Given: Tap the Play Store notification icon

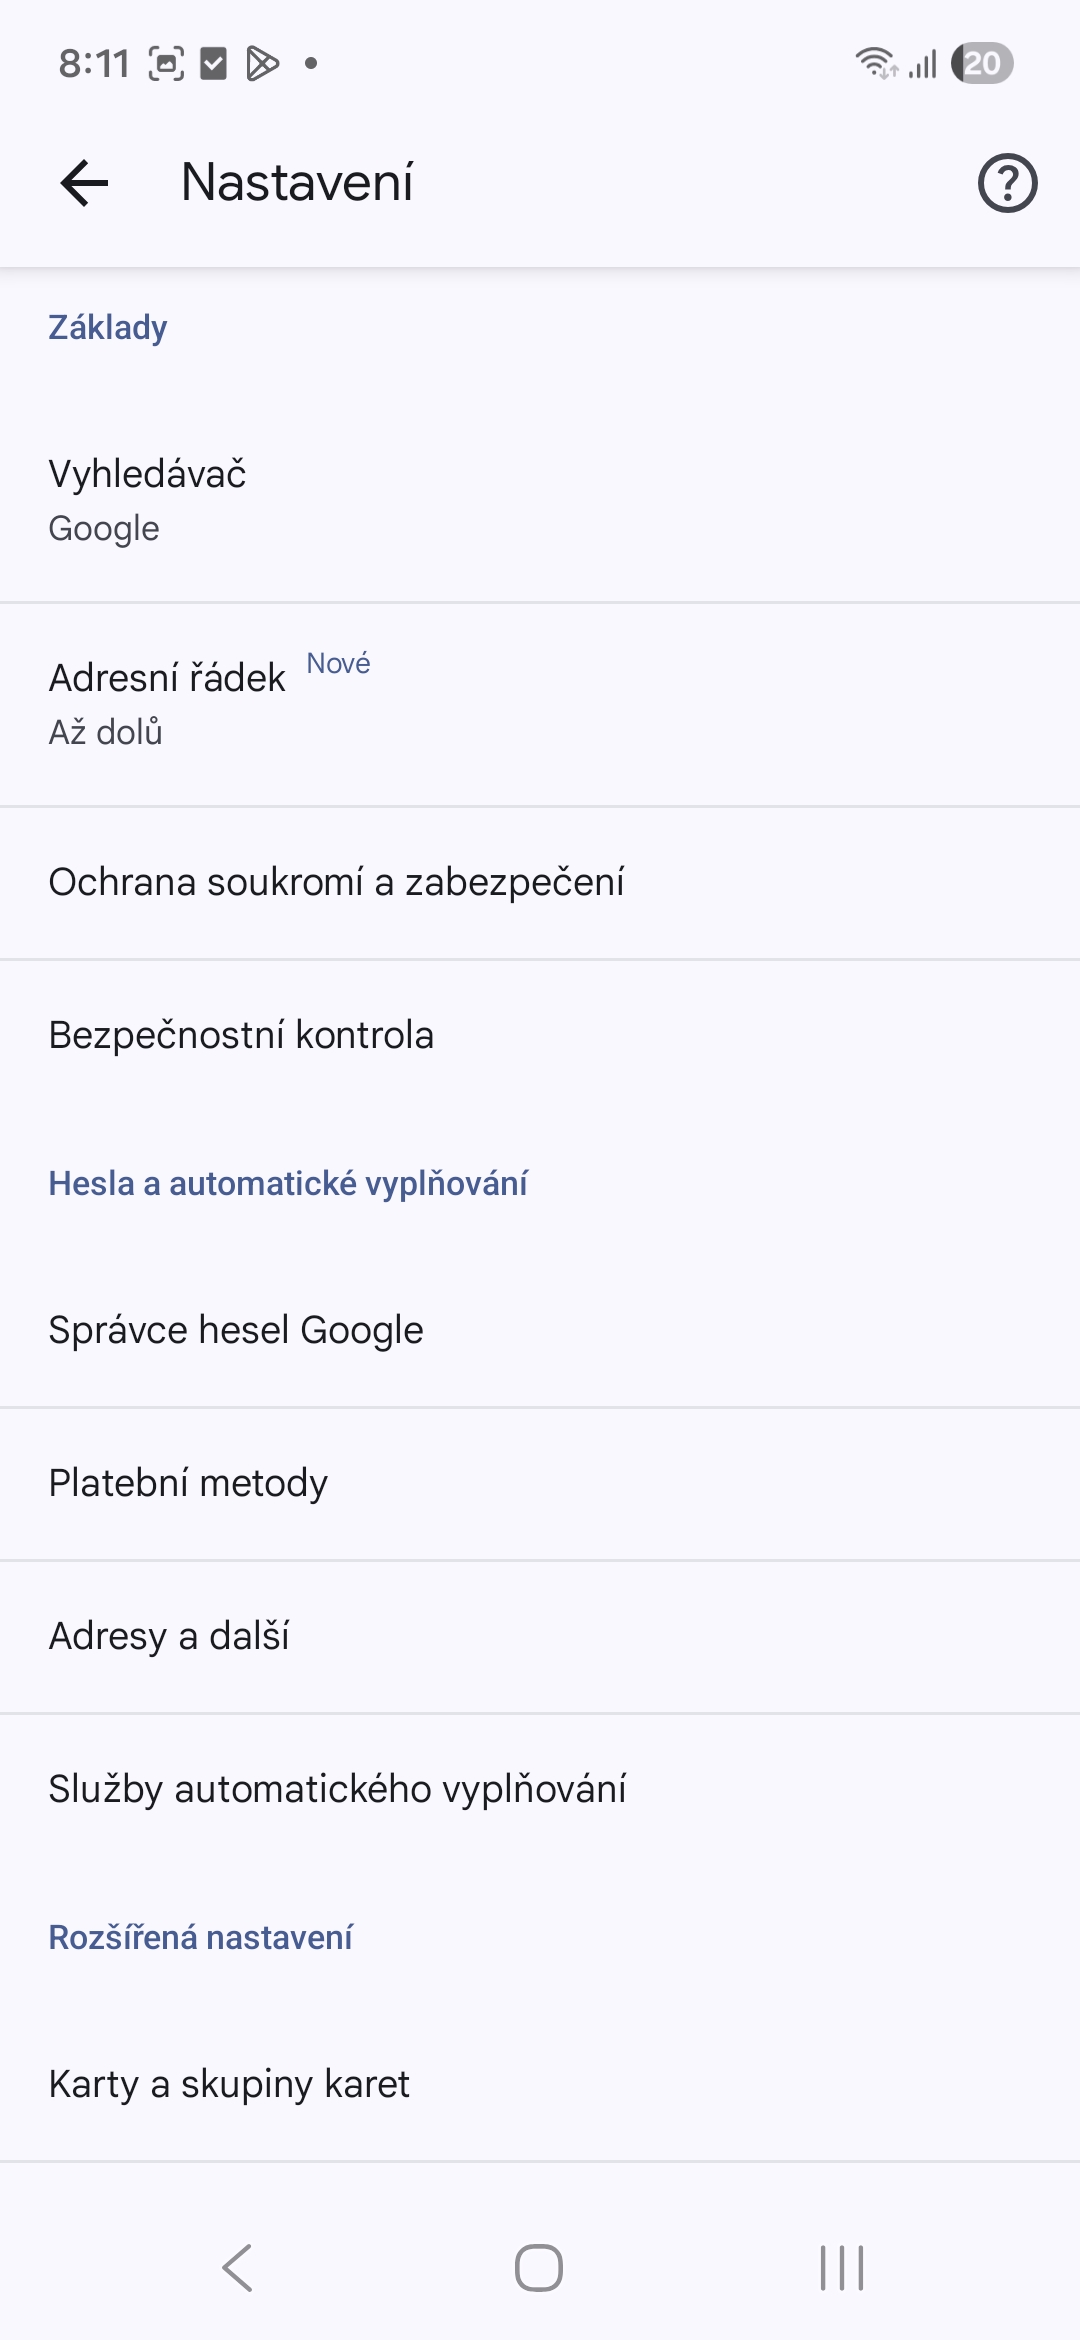Looking at the screenshot, I should 262,63.
